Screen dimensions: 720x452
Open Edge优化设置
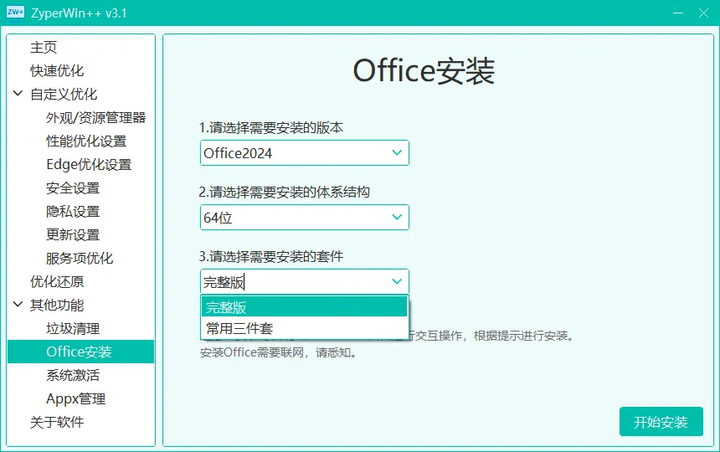pos(89,164)
